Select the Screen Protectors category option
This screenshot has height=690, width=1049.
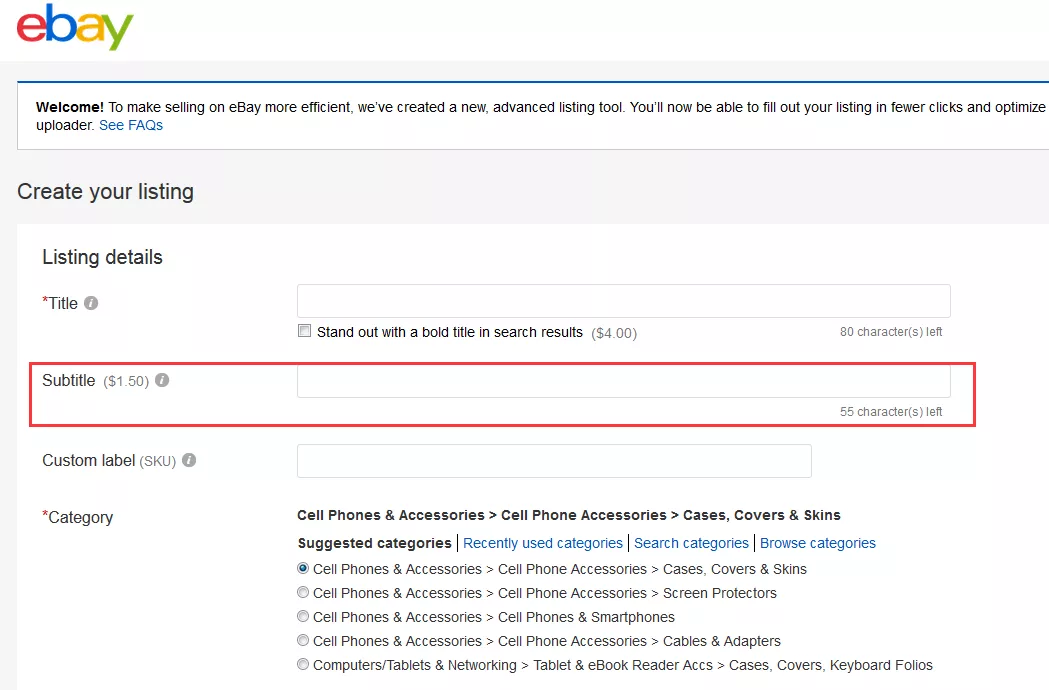click(x=303, y=592)
